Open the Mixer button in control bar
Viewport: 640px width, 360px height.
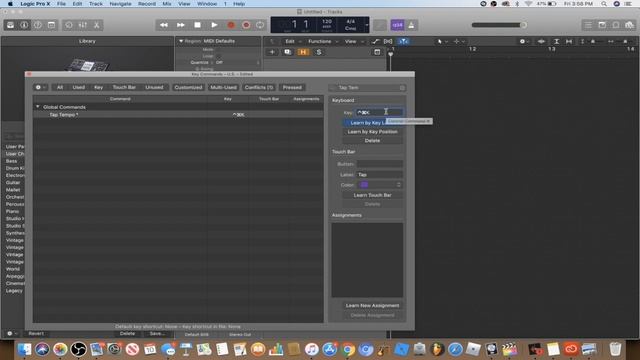pos(82,25)
